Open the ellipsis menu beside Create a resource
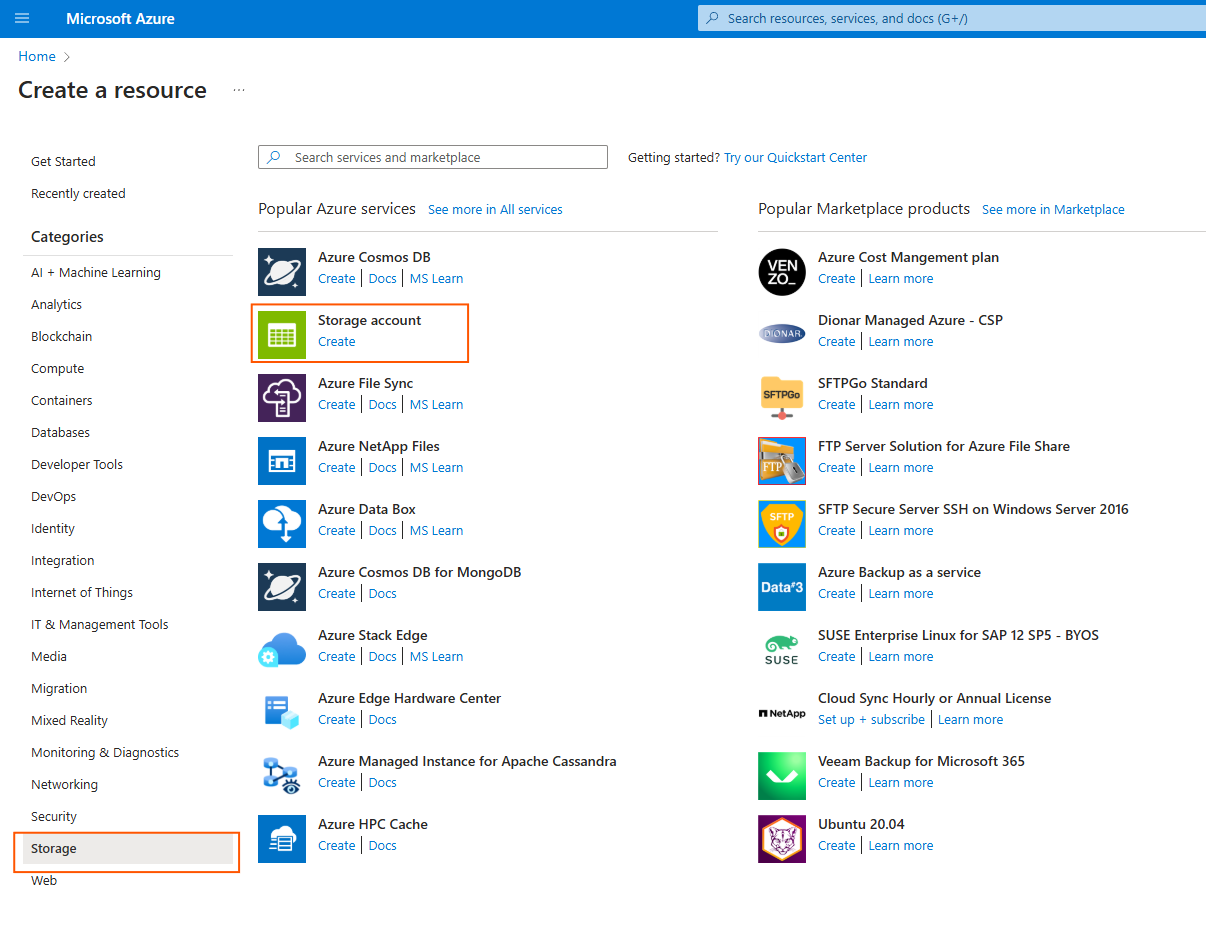The height and width of the screenshot is (933, 1206). [x=238, y=90]
